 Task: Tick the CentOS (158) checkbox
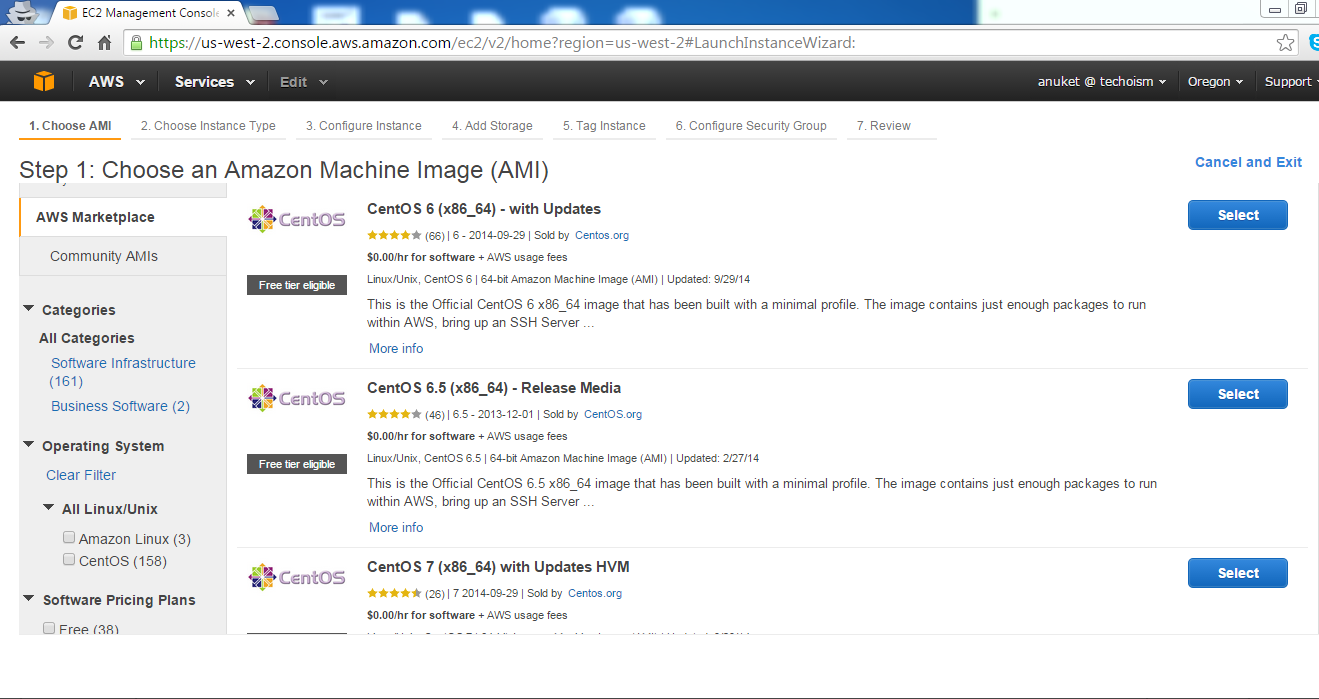pos(69,560)
